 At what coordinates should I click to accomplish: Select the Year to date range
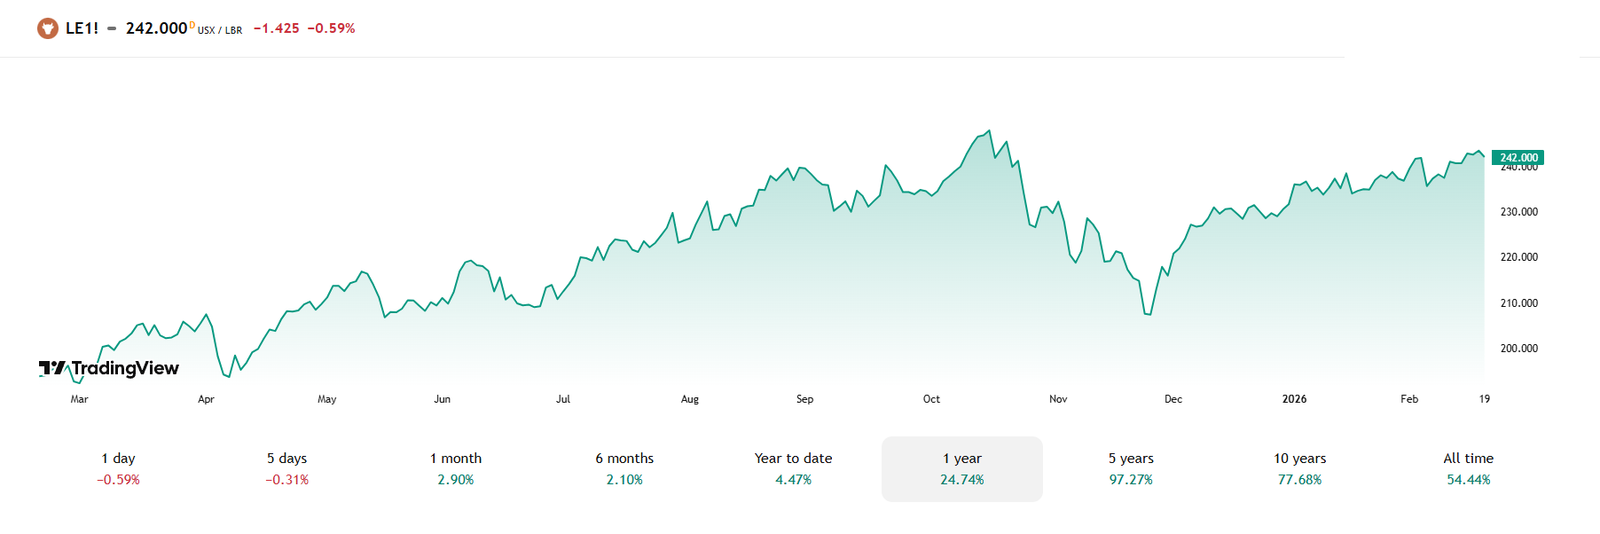pyautogui.click(x=793, y=469)
